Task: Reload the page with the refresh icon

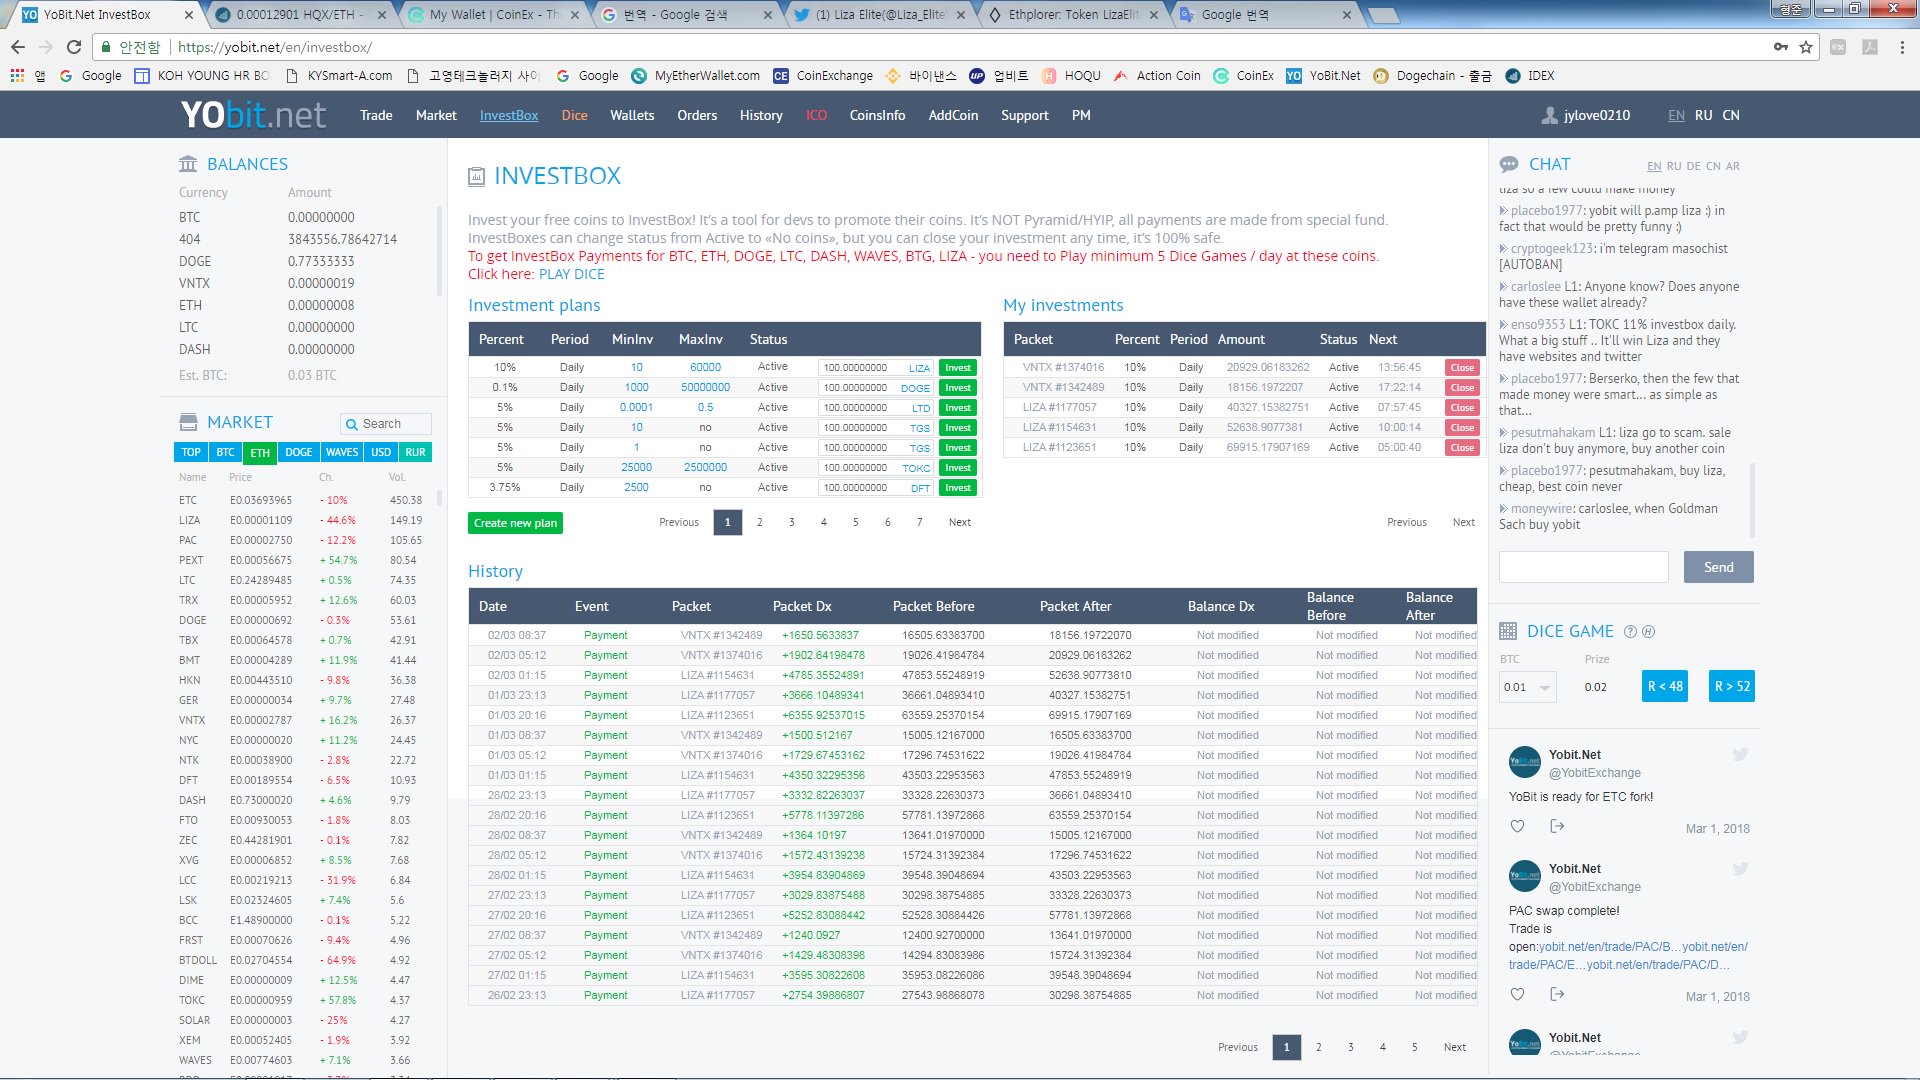Action: coord(74,47)
